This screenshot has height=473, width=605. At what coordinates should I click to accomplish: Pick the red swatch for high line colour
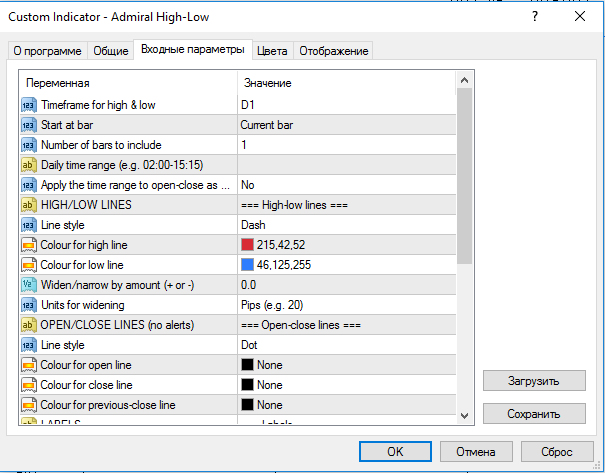247,245
